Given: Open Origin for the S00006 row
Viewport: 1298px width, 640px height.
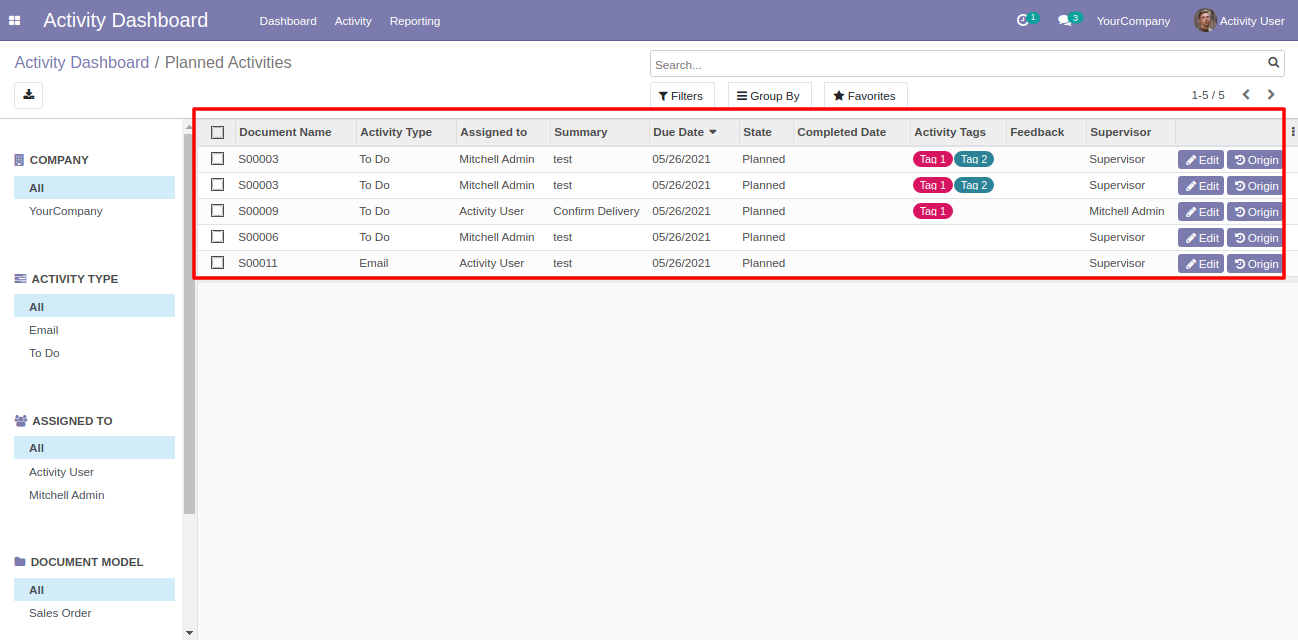Looking at the screenshot, I should [x=1255, y=238].
